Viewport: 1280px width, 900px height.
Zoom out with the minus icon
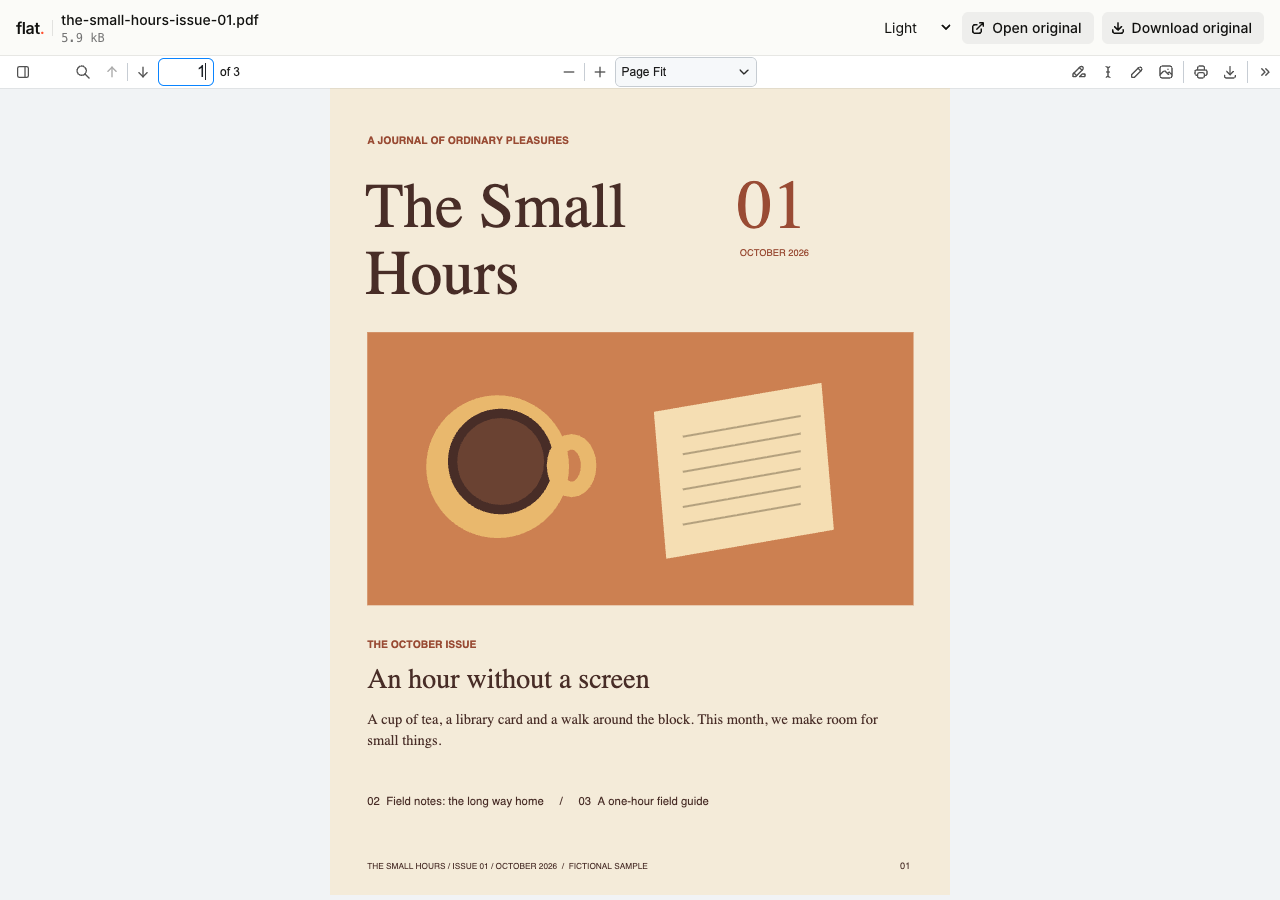(569, 72)
